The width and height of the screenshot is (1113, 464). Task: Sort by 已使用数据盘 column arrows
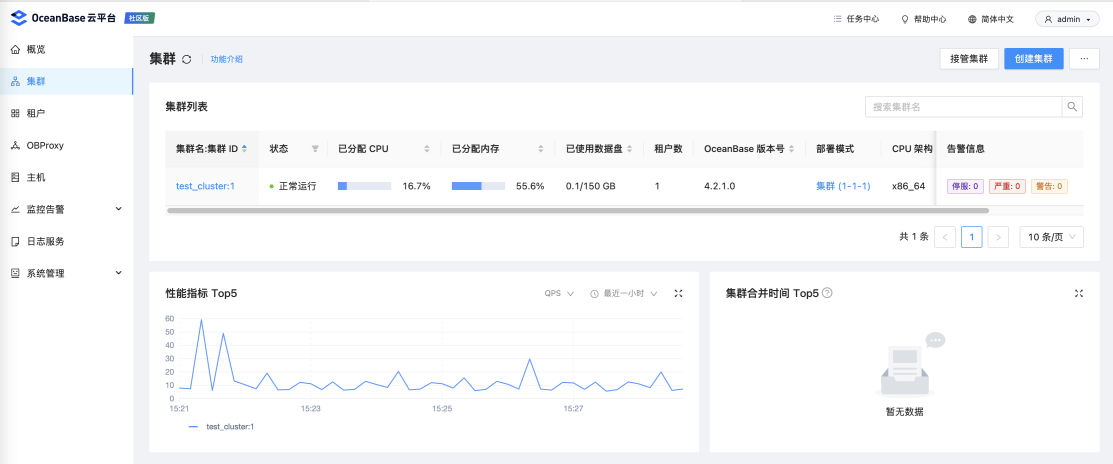629,149
